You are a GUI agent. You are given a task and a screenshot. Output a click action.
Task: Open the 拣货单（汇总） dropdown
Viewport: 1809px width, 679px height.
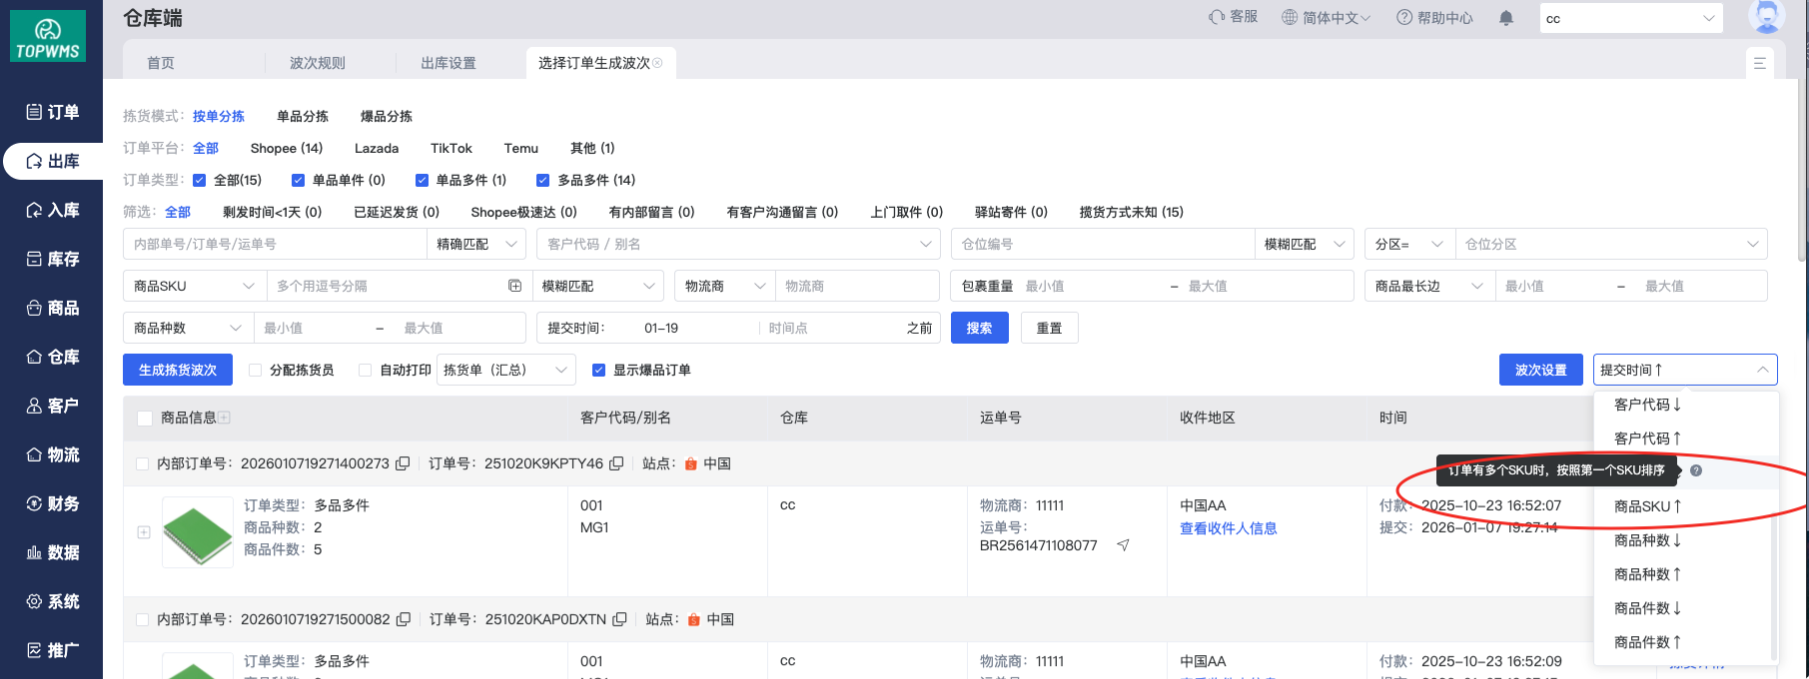click(507, 370)
